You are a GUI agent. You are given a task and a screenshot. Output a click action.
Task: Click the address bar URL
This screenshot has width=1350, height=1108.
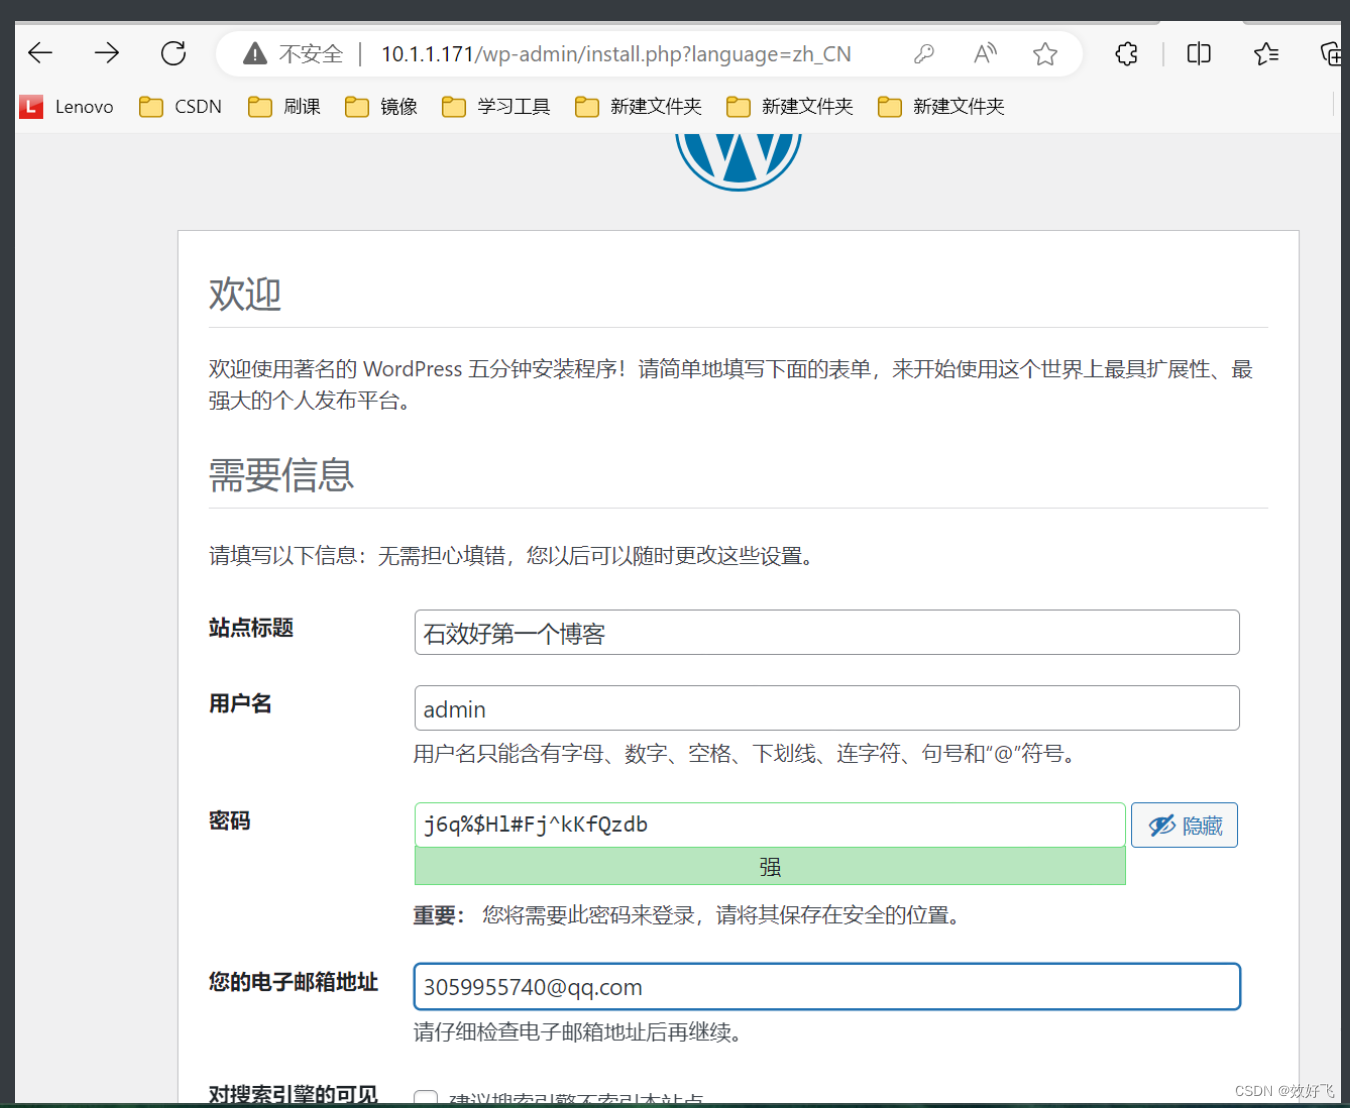click(x=616, y=54)
